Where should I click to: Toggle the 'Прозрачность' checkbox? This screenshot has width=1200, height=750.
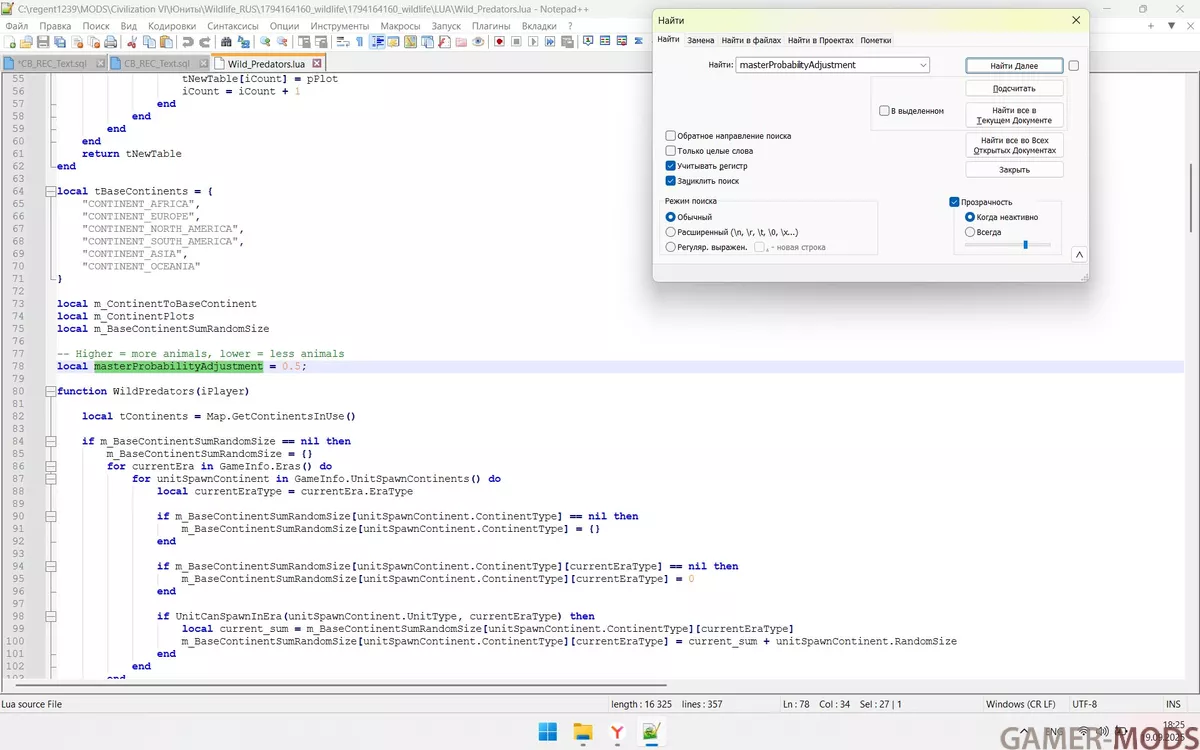coord(954,202)
